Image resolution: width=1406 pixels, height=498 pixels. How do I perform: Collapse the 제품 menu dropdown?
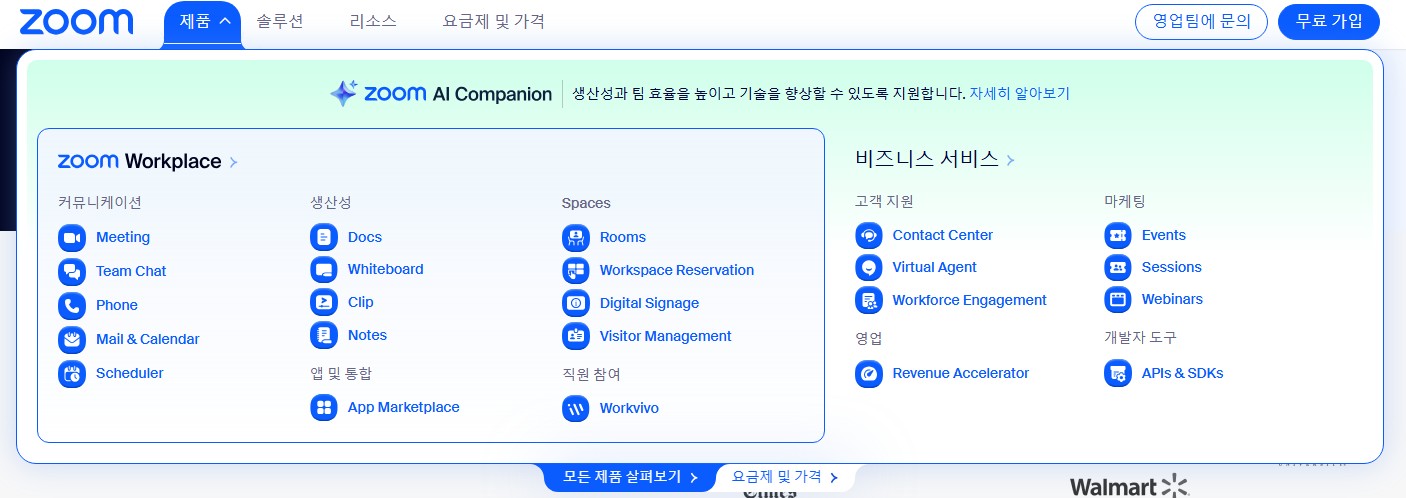coord(202,22)
